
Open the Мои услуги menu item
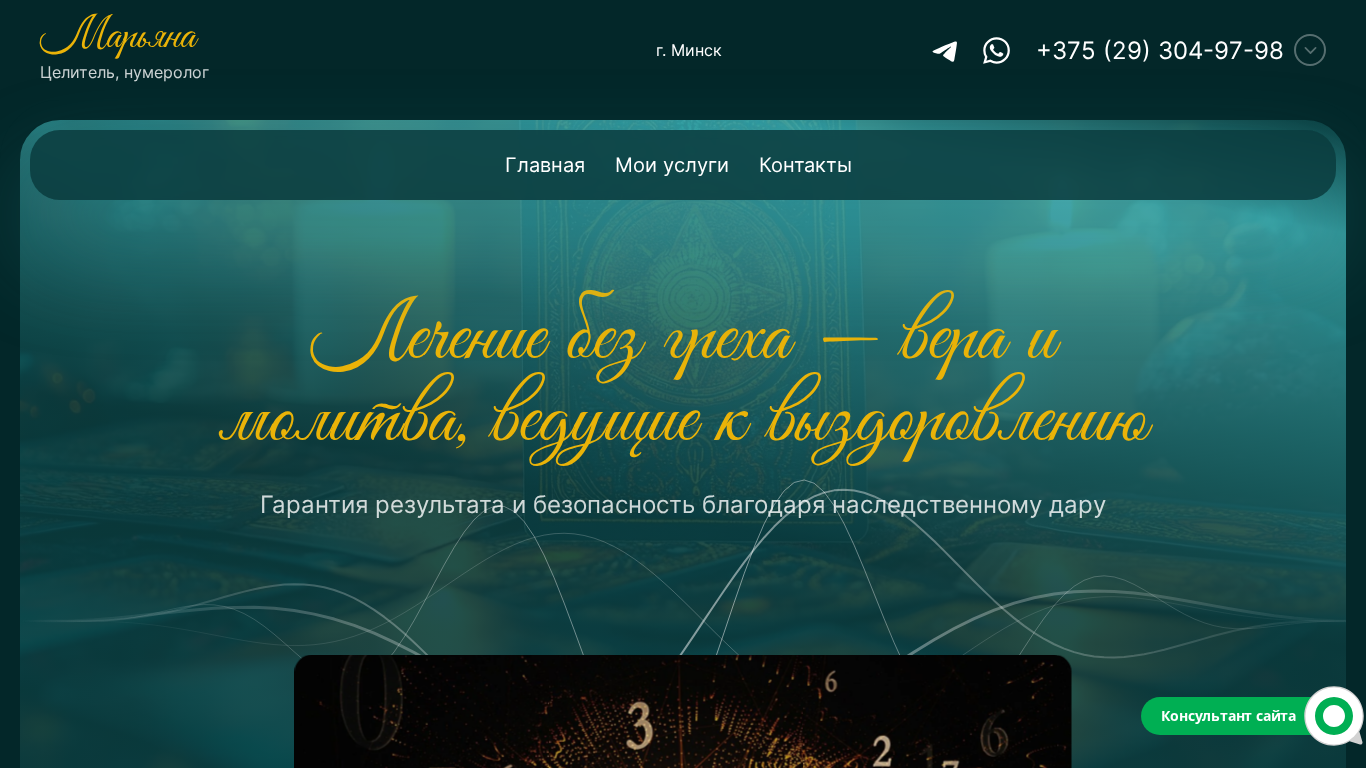point(672,165)
